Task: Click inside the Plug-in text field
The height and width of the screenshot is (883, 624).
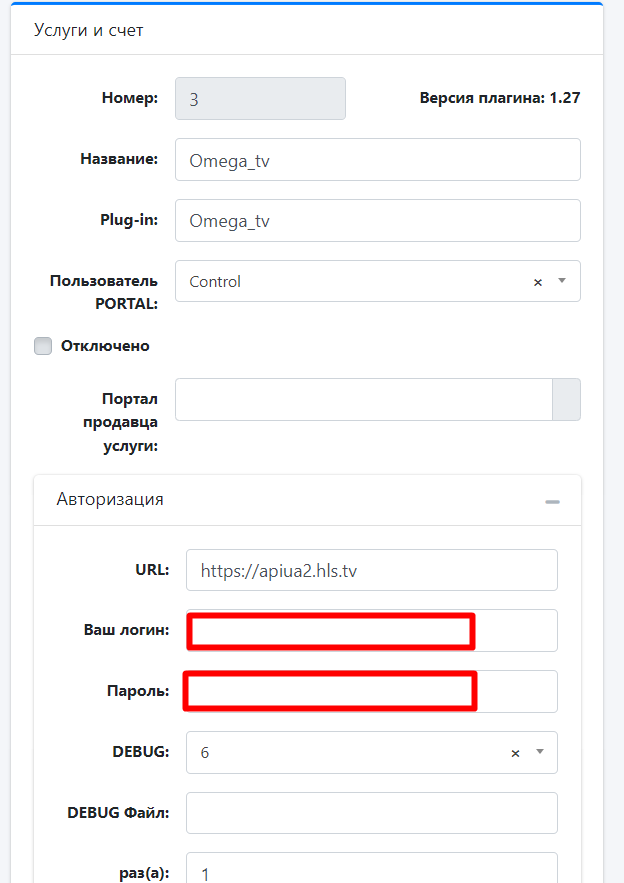Action: click(377, 221)
